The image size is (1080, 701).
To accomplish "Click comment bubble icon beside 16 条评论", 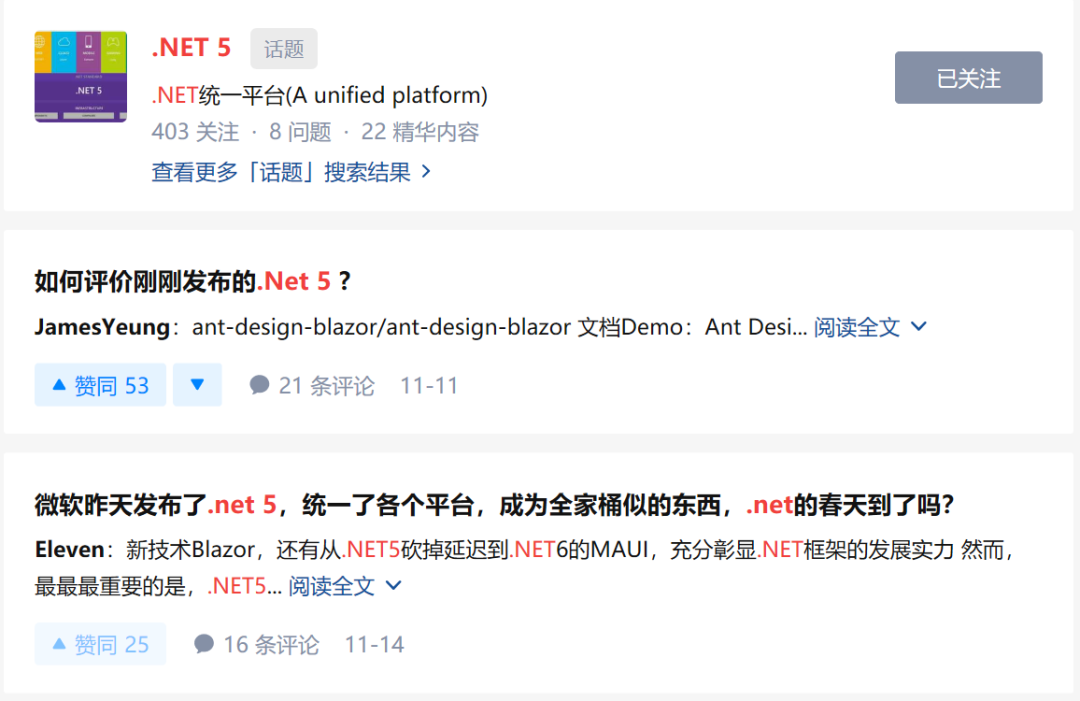I will [x=204, y=644].
